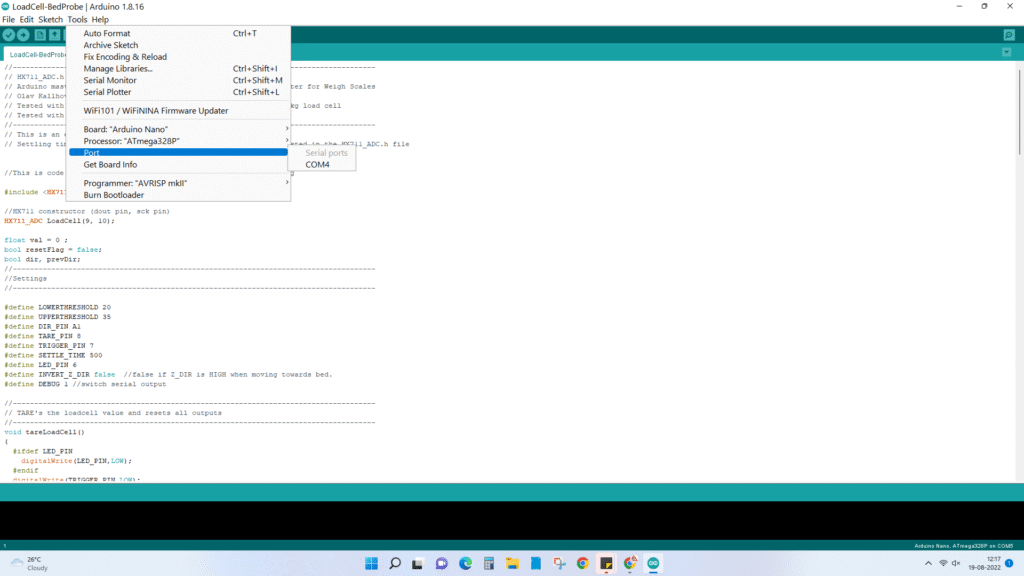Click the Open sketch toolbar icon
The width and height of the screenshot is (1024, 576).
coord(55,35)
